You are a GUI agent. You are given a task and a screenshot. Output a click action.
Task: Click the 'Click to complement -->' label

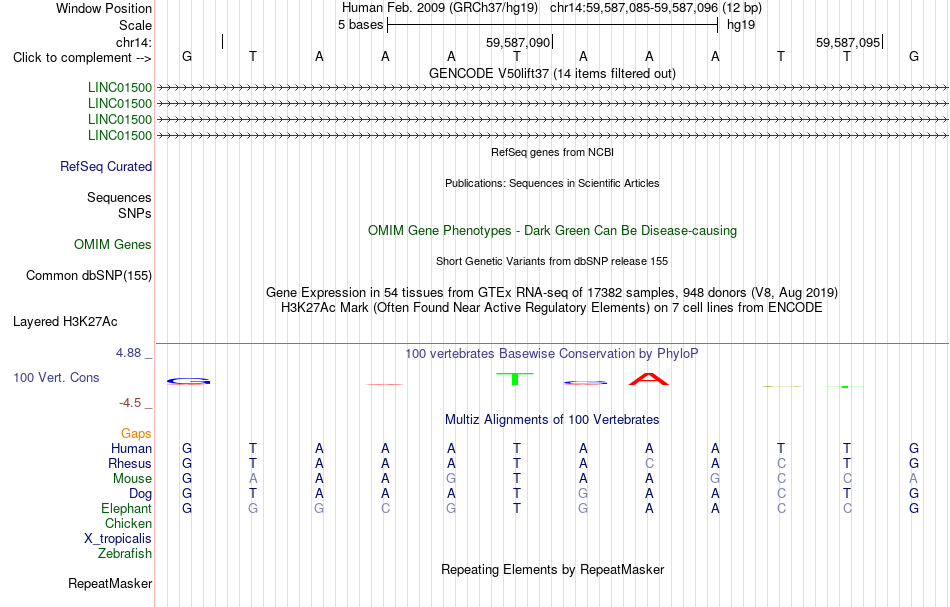(82, 58)
